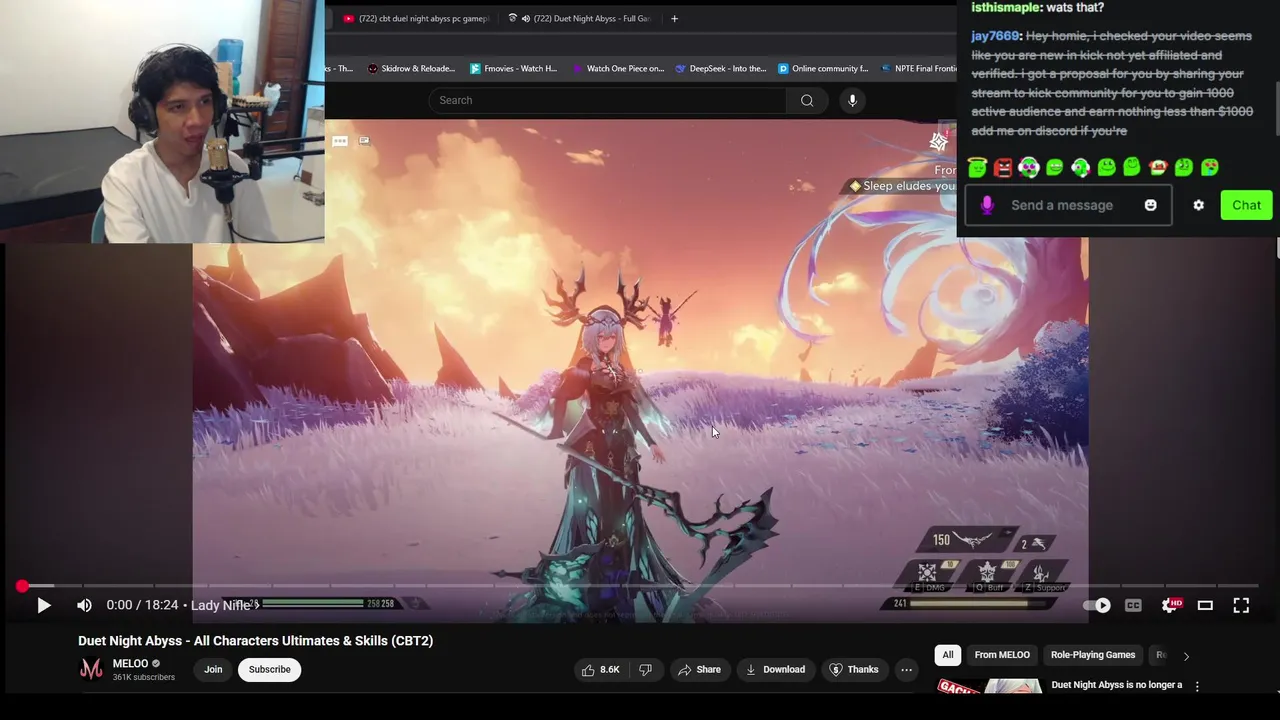
Task: Insert the halo angel green emote
Action: click(977, 167)
